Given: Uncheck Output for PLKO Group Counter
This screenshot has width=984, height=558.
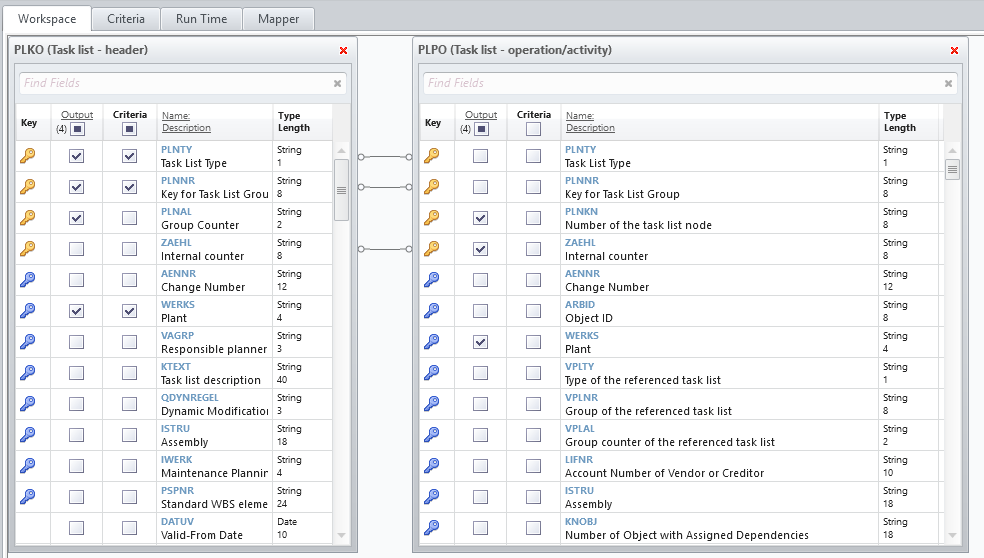Looking at the screenshot, I should (77, 218).
